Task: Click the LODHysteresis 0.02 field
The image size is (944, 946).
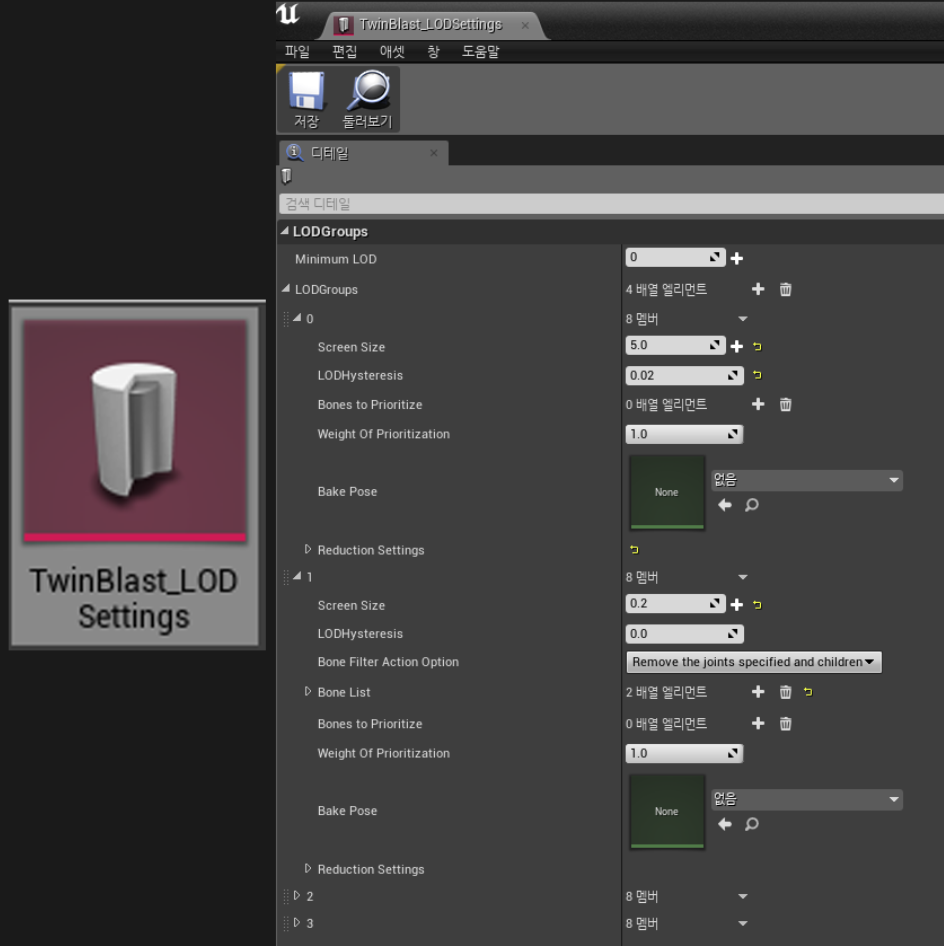Action: tap(684, 375)
